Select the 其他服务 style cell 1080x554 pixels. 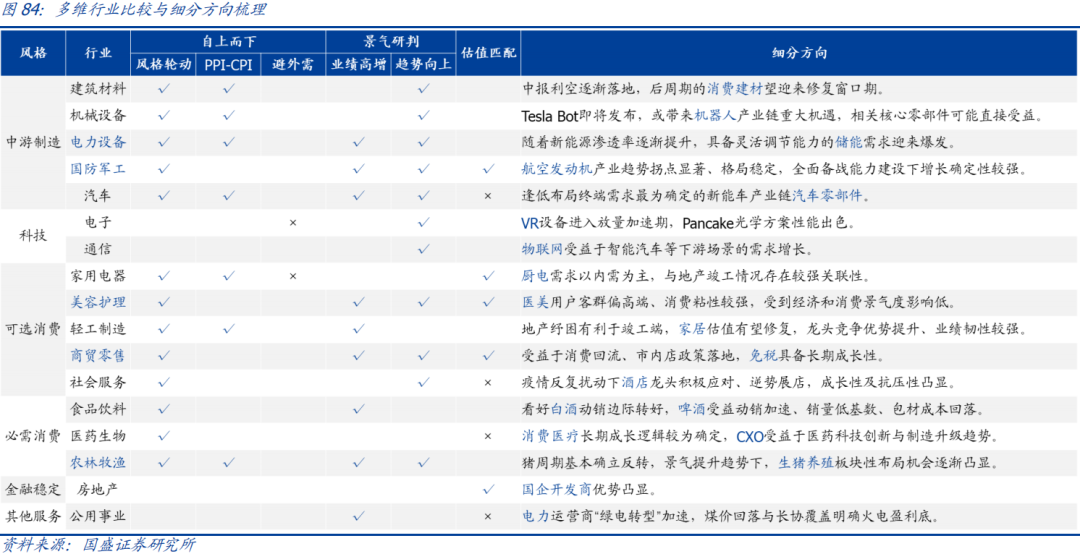point(33,515)
